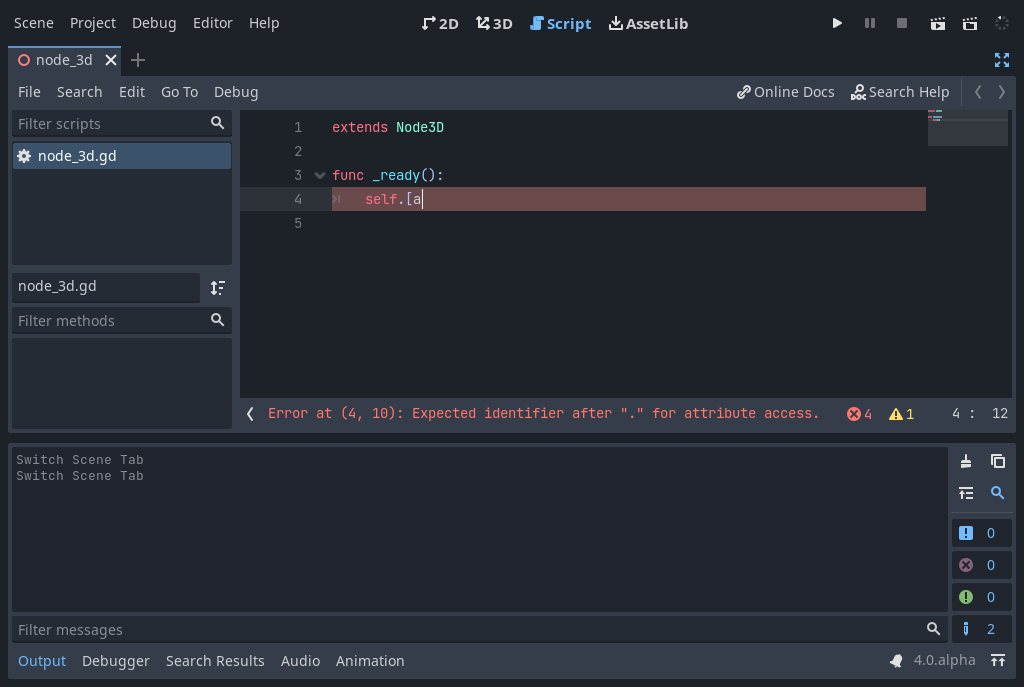Focus the Filter methods field
Viewport: 1024px width, 687px height.
(121, 321)
